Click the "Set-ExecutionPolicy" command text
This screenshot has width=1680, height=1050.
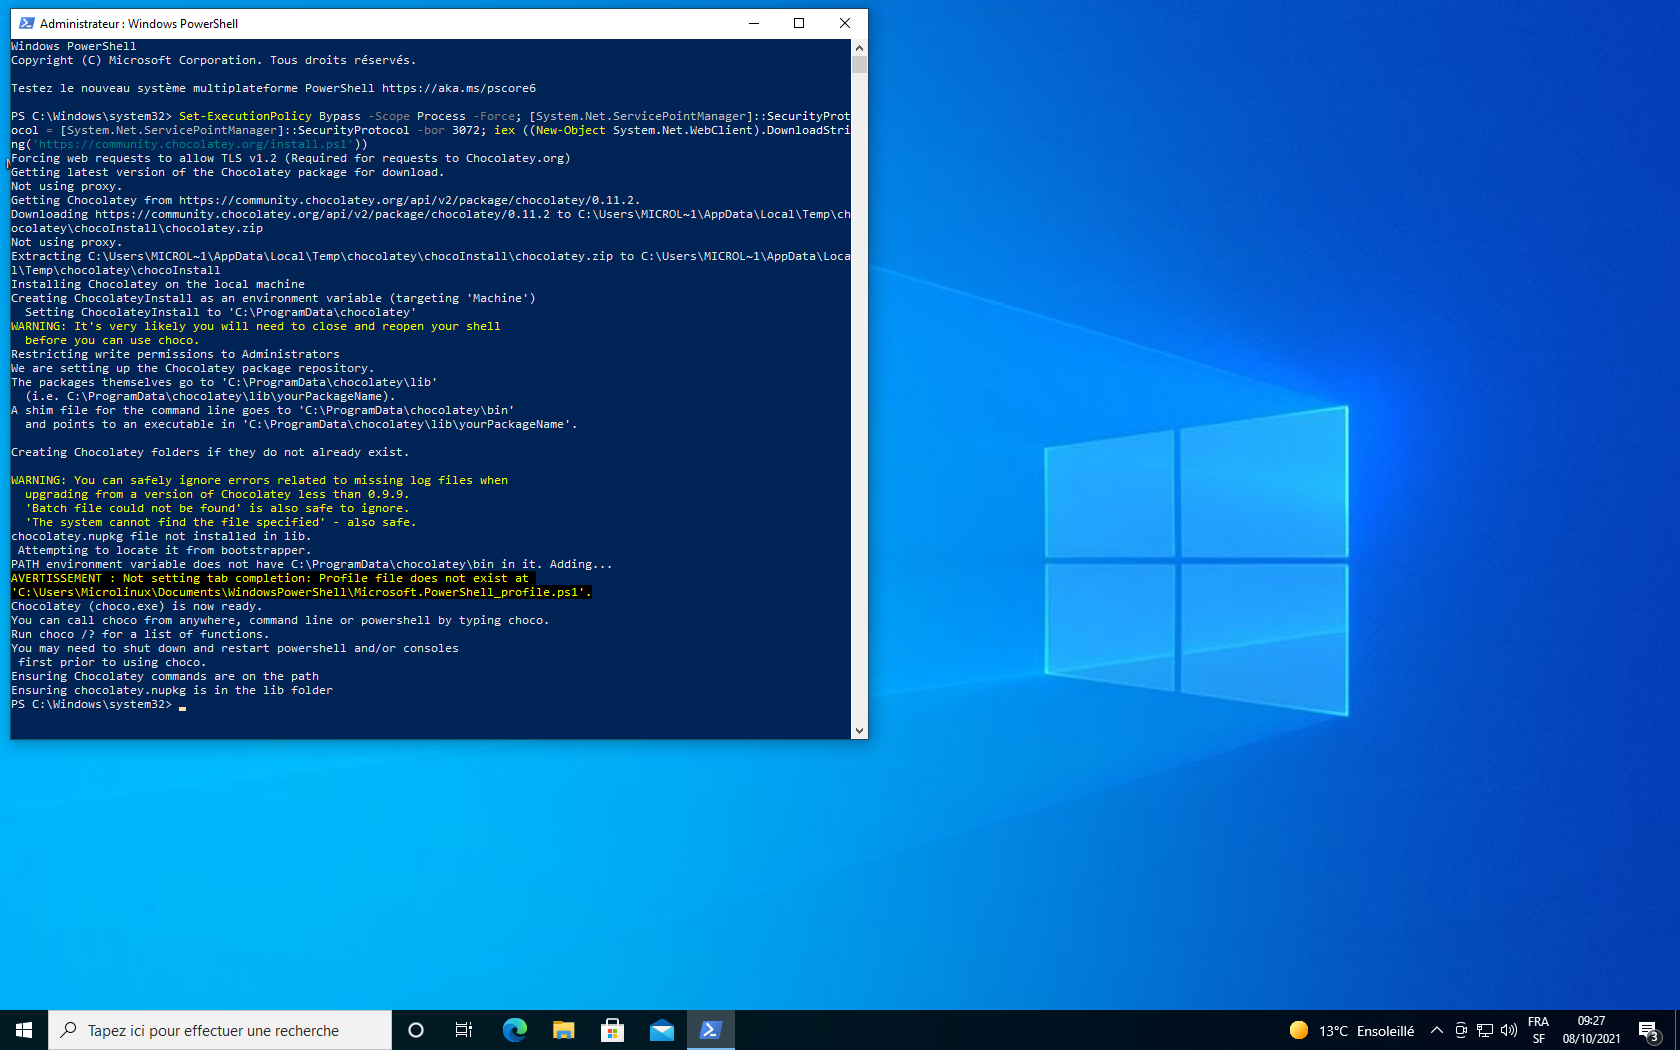245,117
